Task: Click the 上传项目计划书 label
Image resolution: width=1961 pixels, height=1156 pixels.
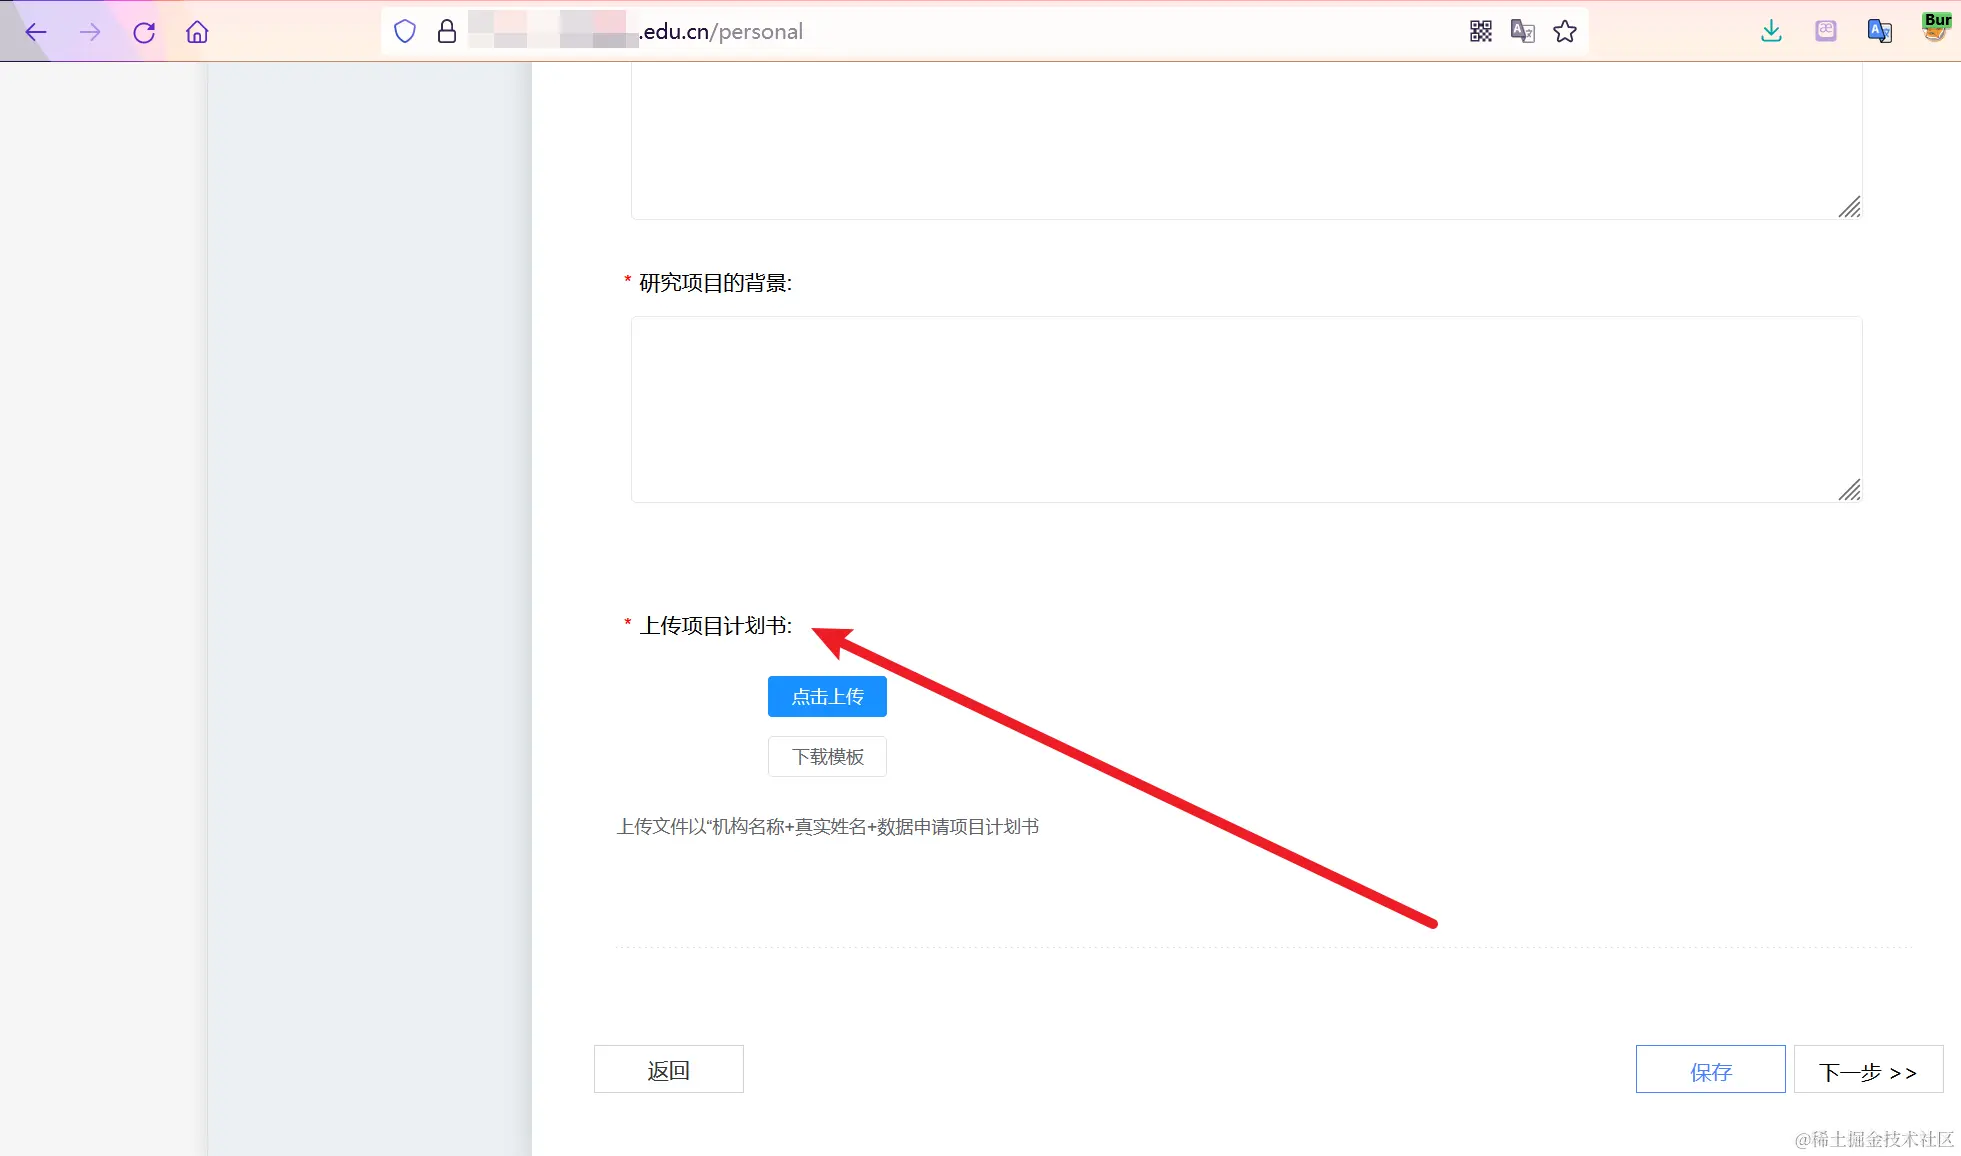Action: pyautogui.click(x=715, y=625)
